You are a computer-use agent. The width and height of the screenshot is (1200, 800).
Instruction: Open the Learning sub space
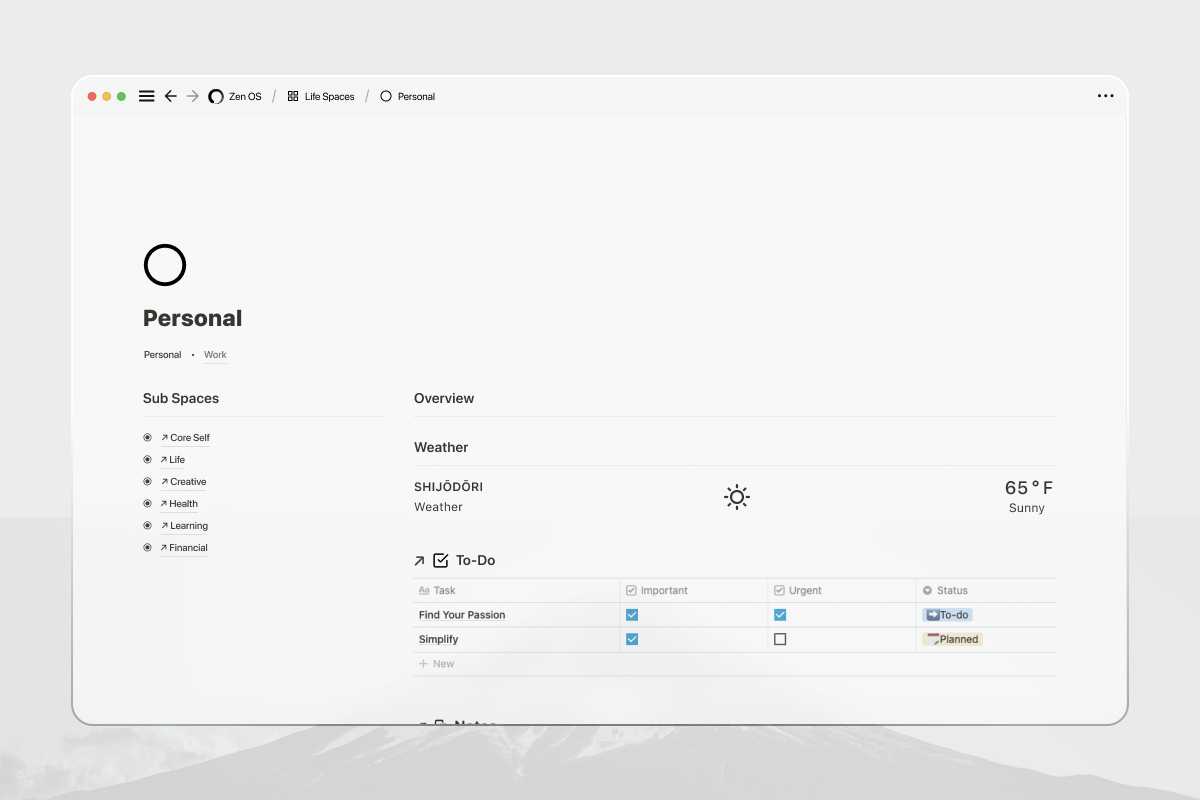coord(184,526)
